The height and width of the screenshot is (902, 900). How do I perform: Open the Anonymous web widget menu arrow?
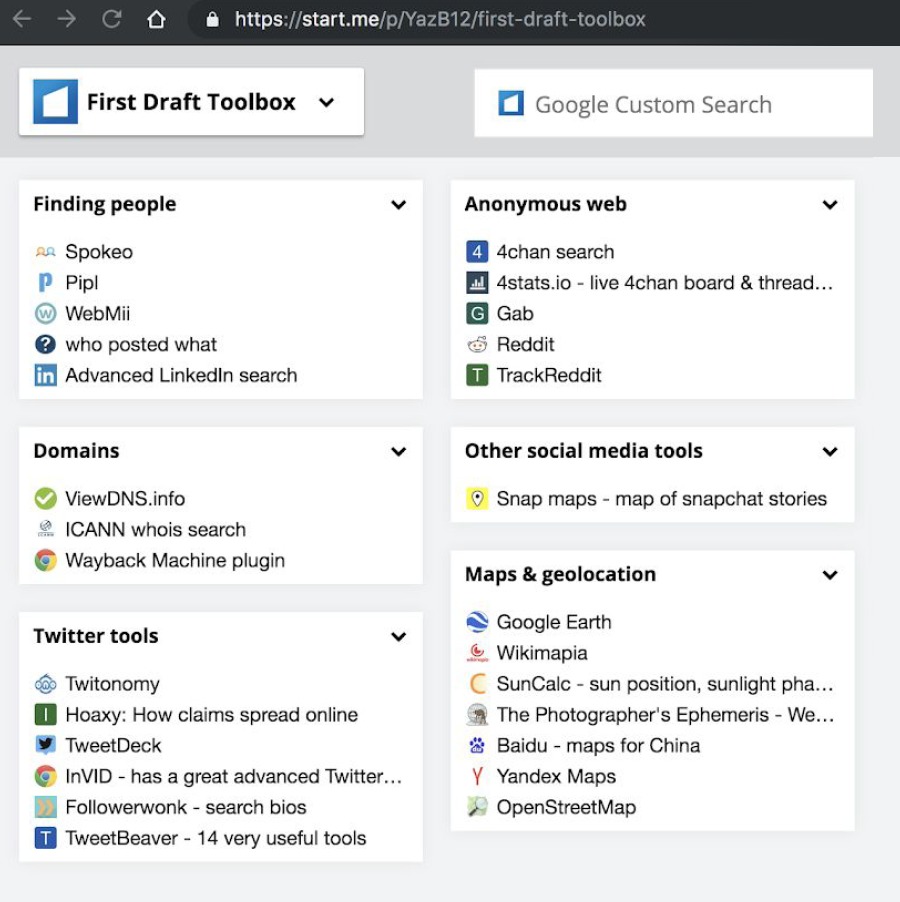coord(830,205)
